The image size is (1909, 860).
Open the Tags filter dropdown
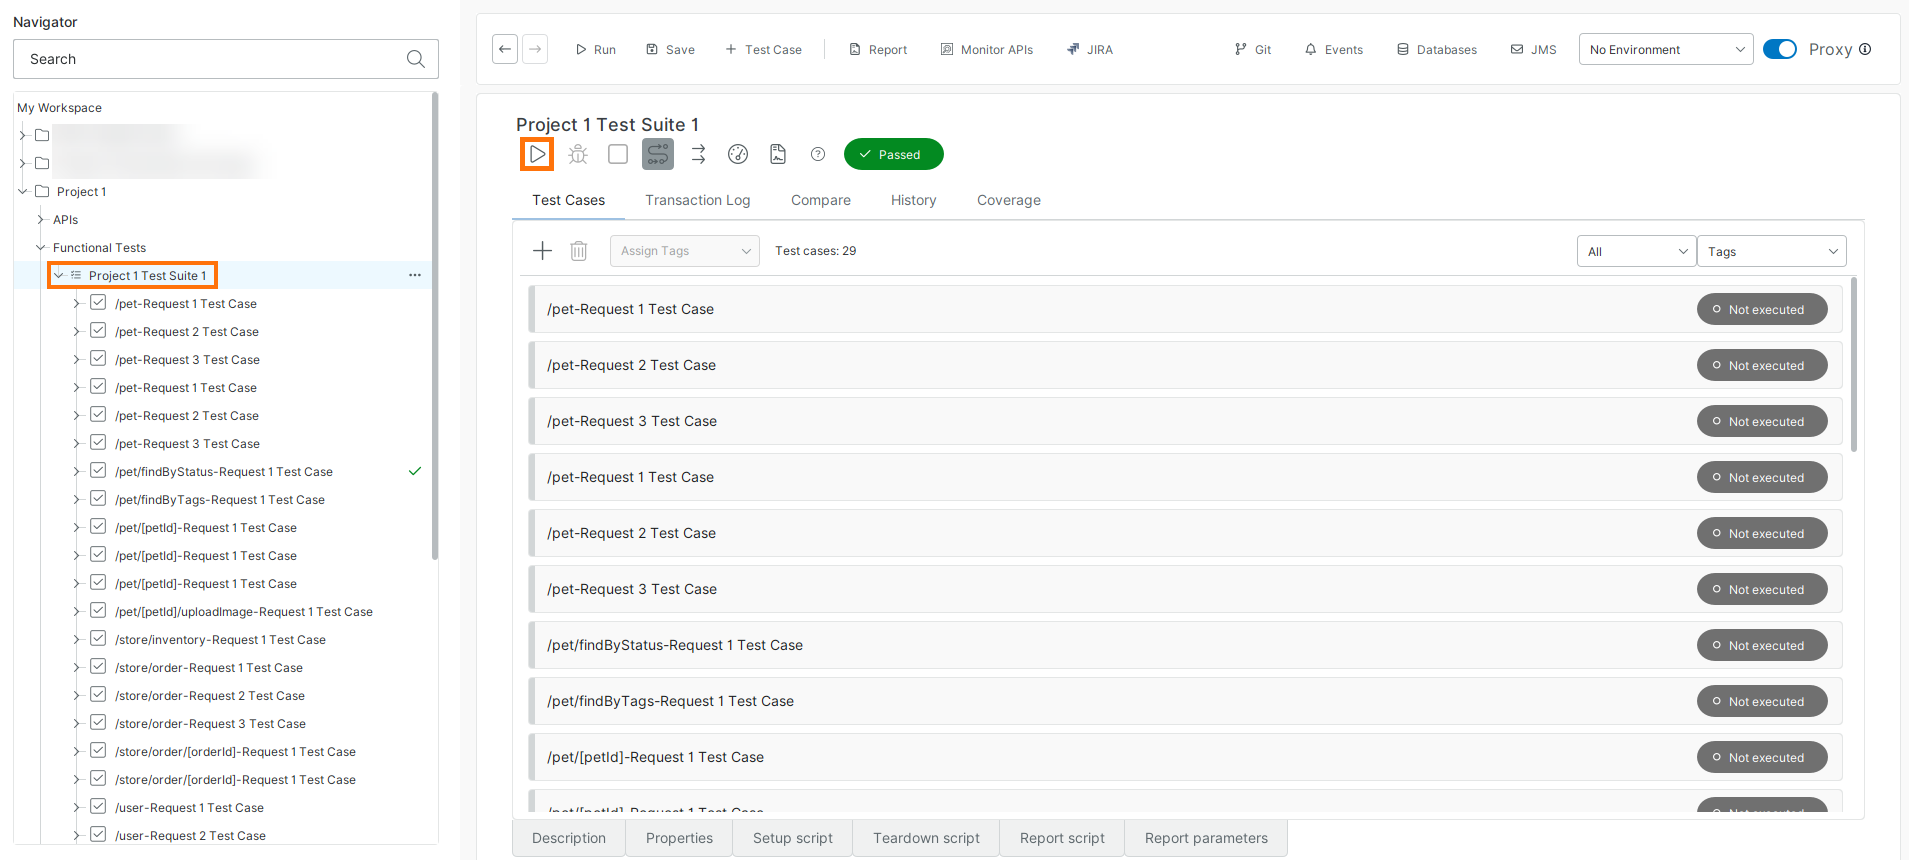click(1771, 251)
